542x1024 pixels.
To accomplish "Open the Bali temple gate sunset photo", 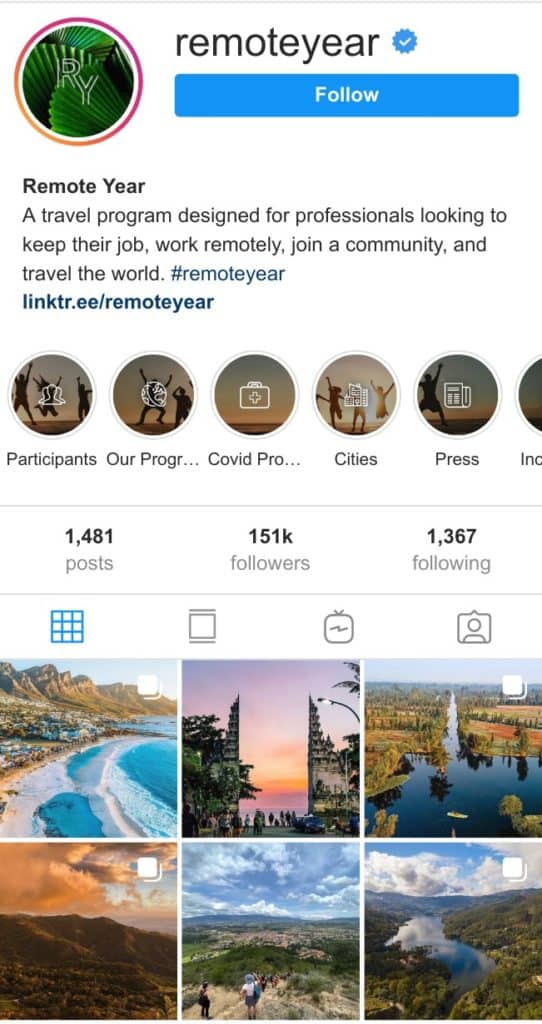I will click(270, 748).
